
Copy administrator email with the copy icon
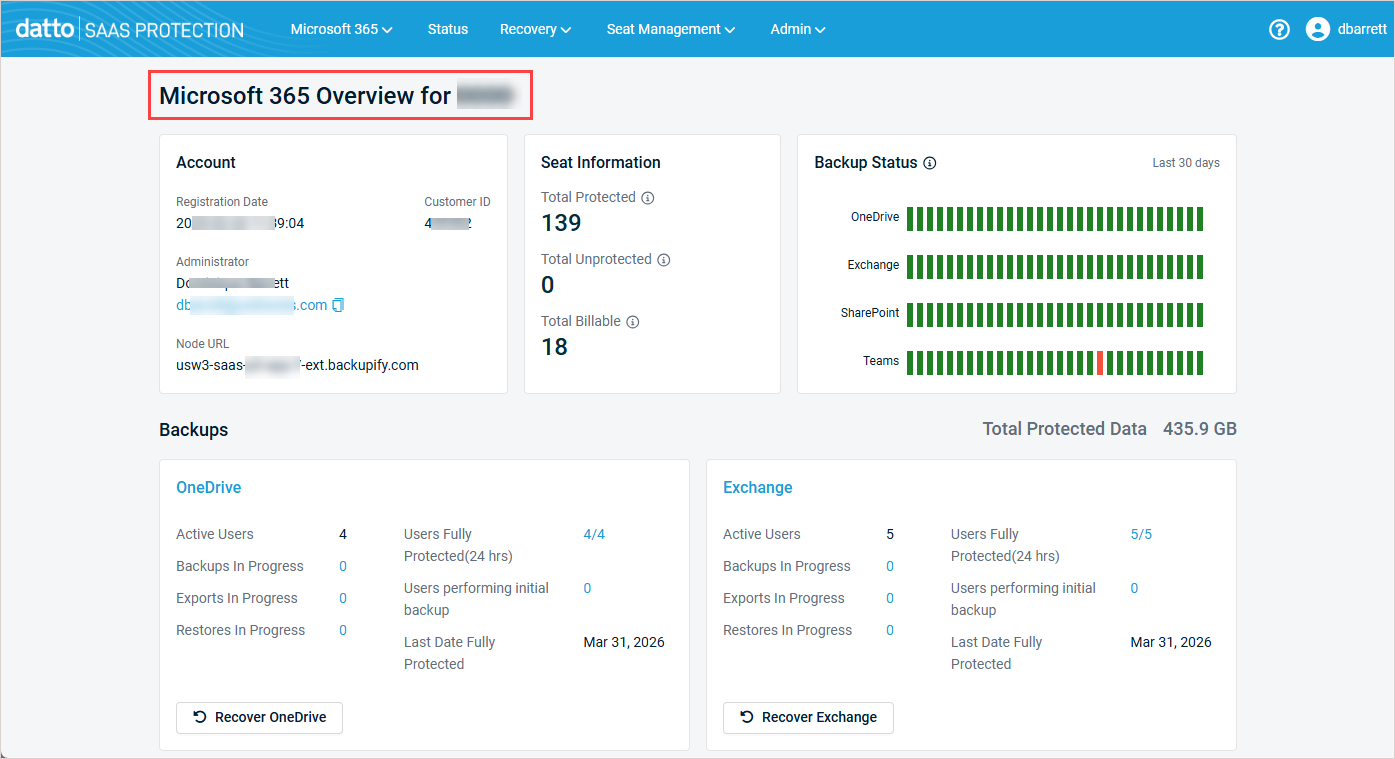[338, 305]
